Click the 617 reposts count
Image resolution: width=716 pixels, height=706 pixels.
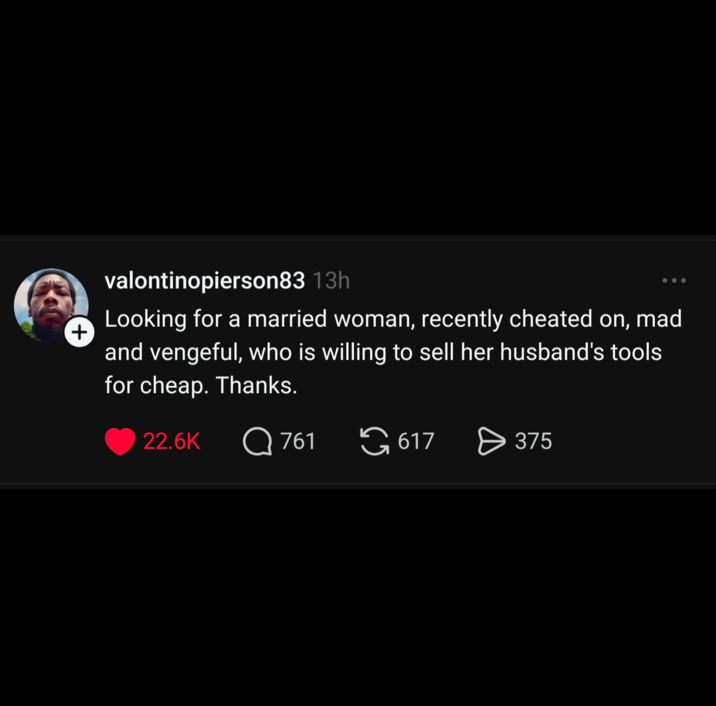pos(416,441)
